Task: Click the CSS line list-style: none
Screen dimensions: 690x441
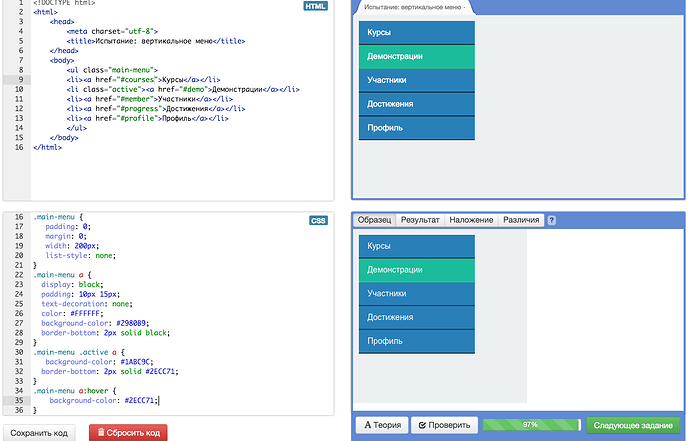Action: [81, 256]
